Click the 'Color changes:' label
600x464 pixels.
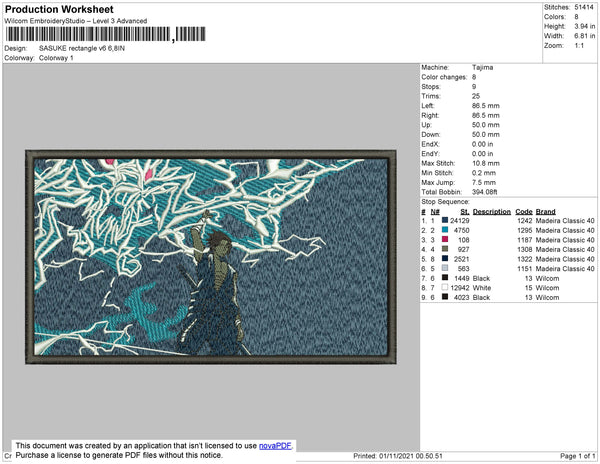tap(444, 77)
